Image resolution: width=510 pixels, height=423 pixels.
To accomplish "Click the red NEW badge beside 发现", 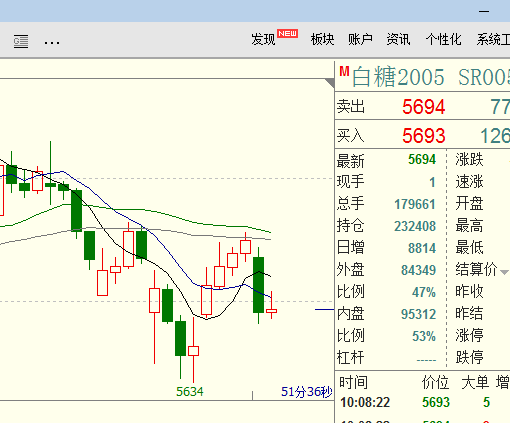I will tap(287, 34).
